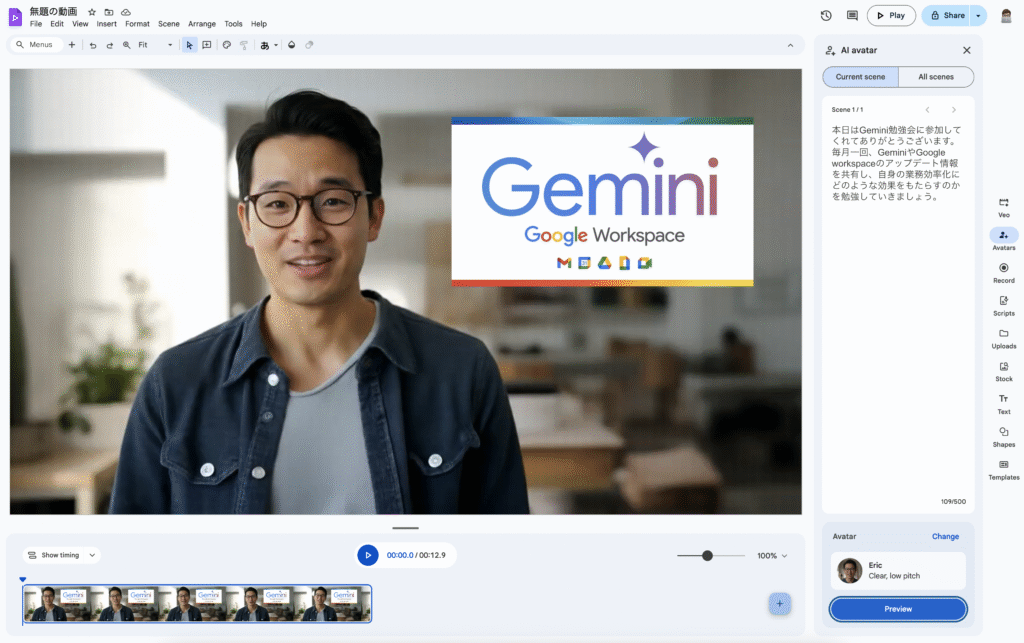Open the Record sidebar tool

(1004, 273)
